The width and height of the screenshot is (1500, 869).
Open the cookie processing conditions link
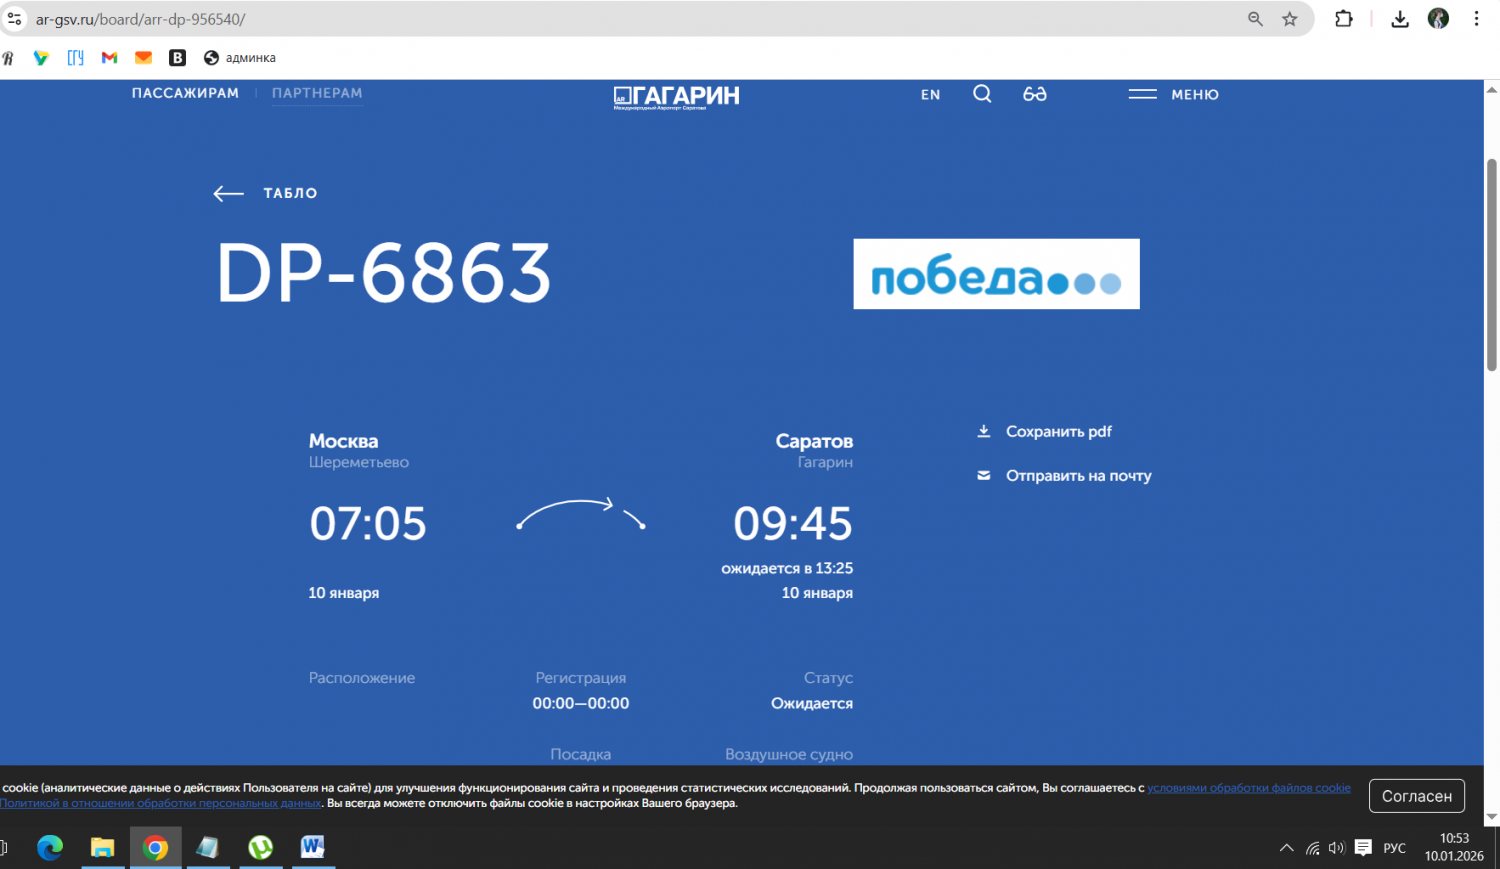pos(1248,788)
